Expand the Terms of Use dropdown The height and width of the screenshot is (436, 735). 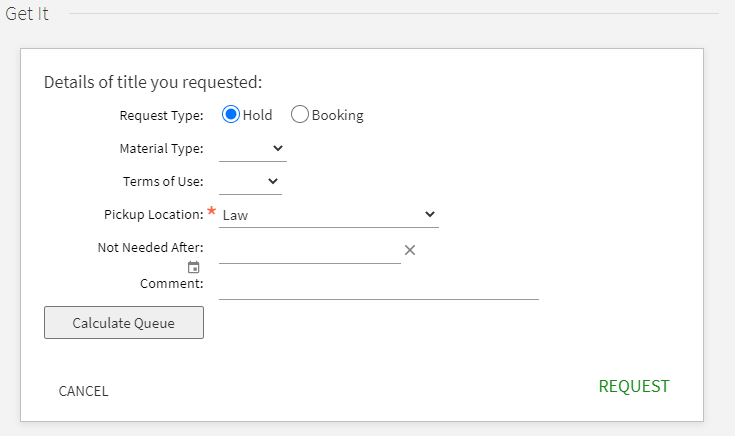click(x=250, y=182)
